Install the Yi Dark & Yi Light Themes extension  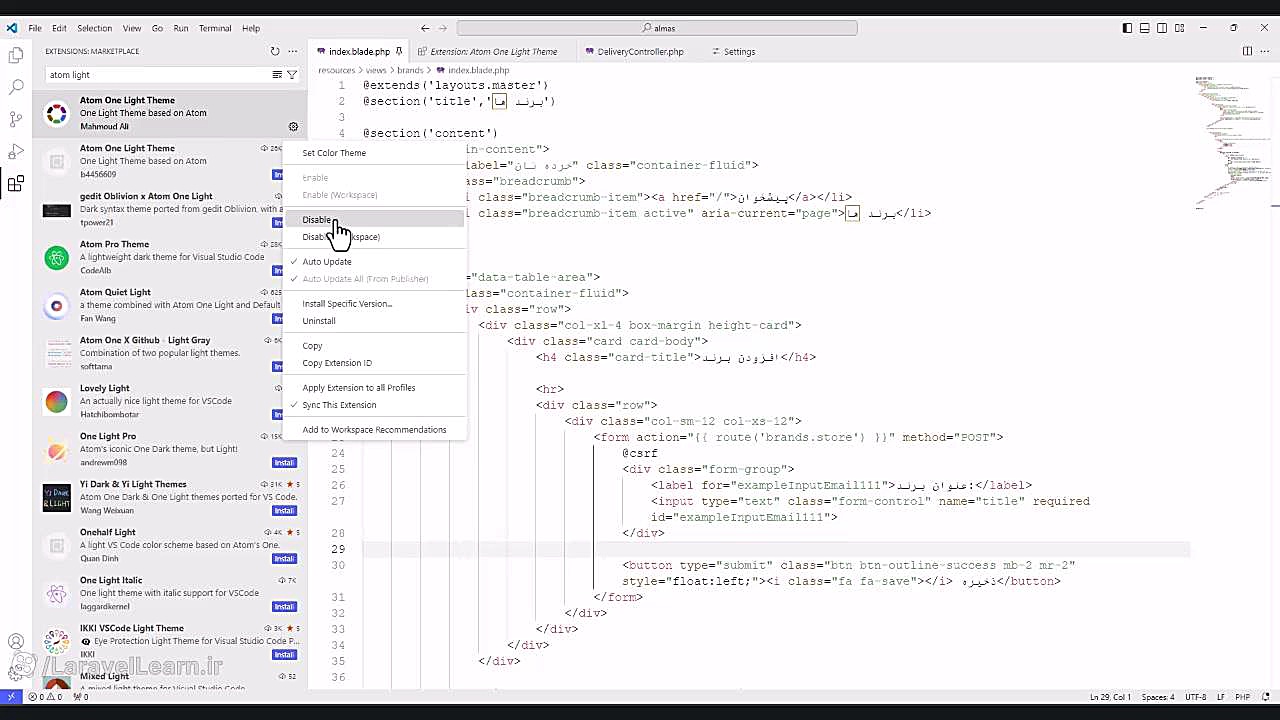(x=284, y=511)
